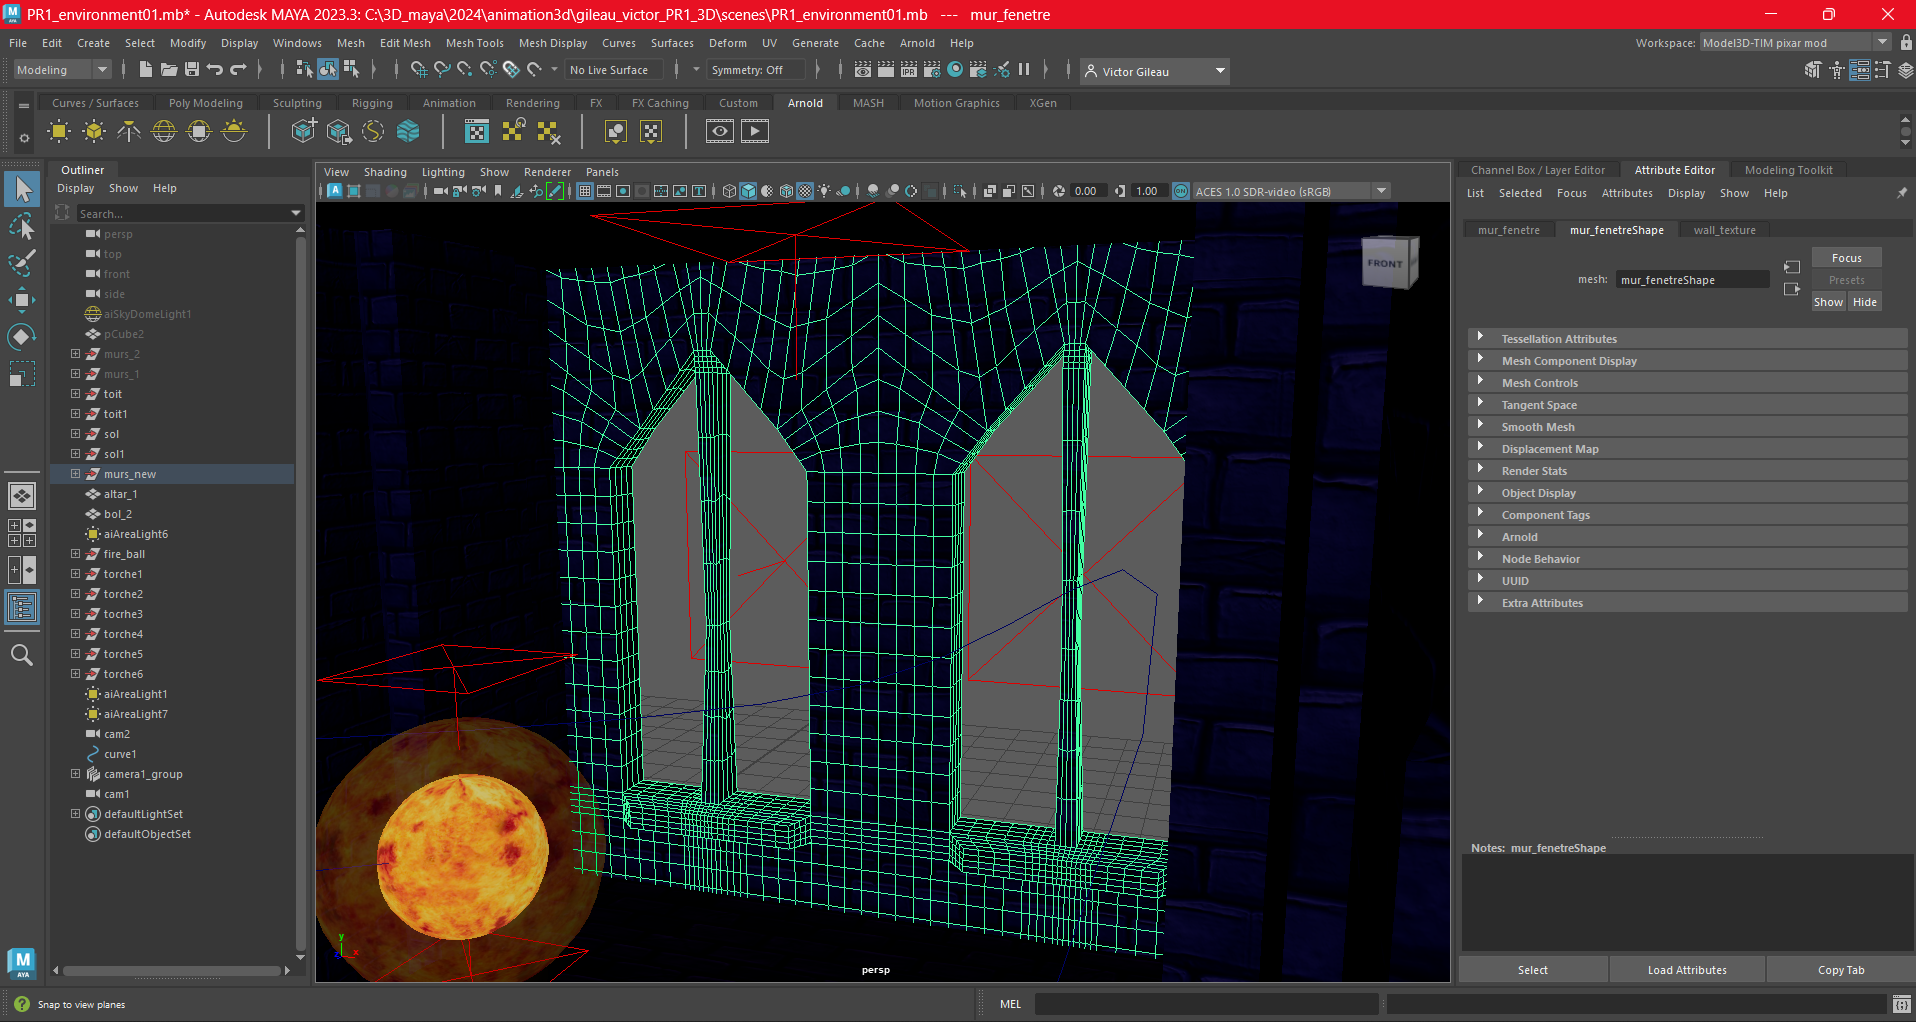The width and height of the screenshot is (1916, 1022).
Task: Click the Arnold Light Portal shelf icon
Action: pyautogui.click(x=199, y=131)
